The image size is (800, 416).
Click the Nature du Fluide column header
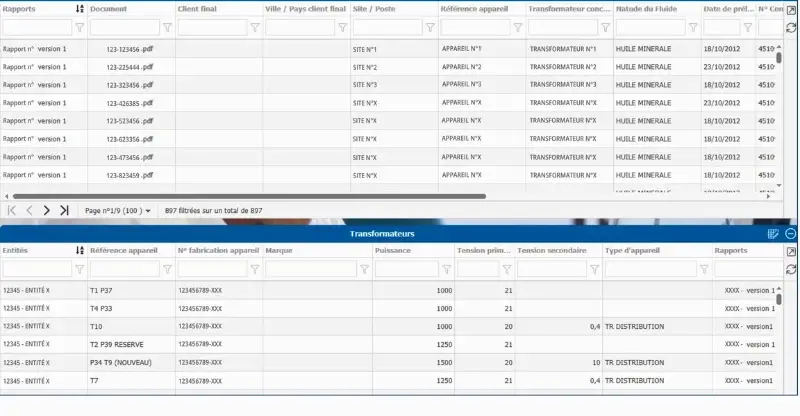pyautogui.click(x=646, y=9)
